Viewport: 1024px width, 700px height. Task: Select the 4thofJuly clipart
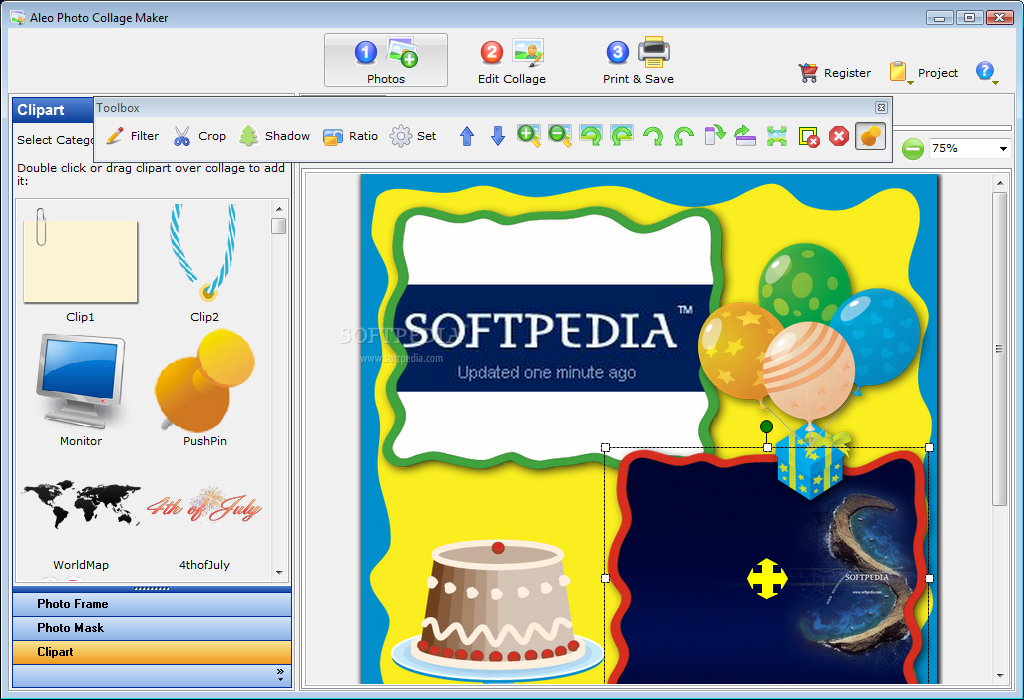204,528
